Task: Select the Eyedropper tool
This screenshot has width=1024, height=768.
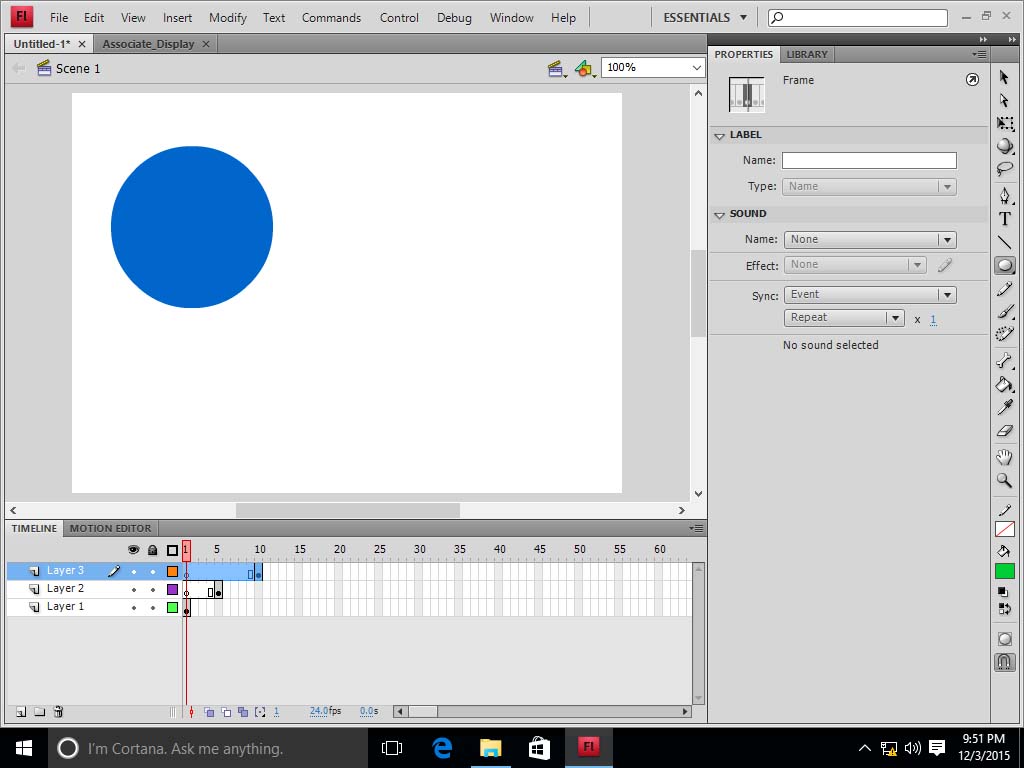Action: [x=1004, y=407]
